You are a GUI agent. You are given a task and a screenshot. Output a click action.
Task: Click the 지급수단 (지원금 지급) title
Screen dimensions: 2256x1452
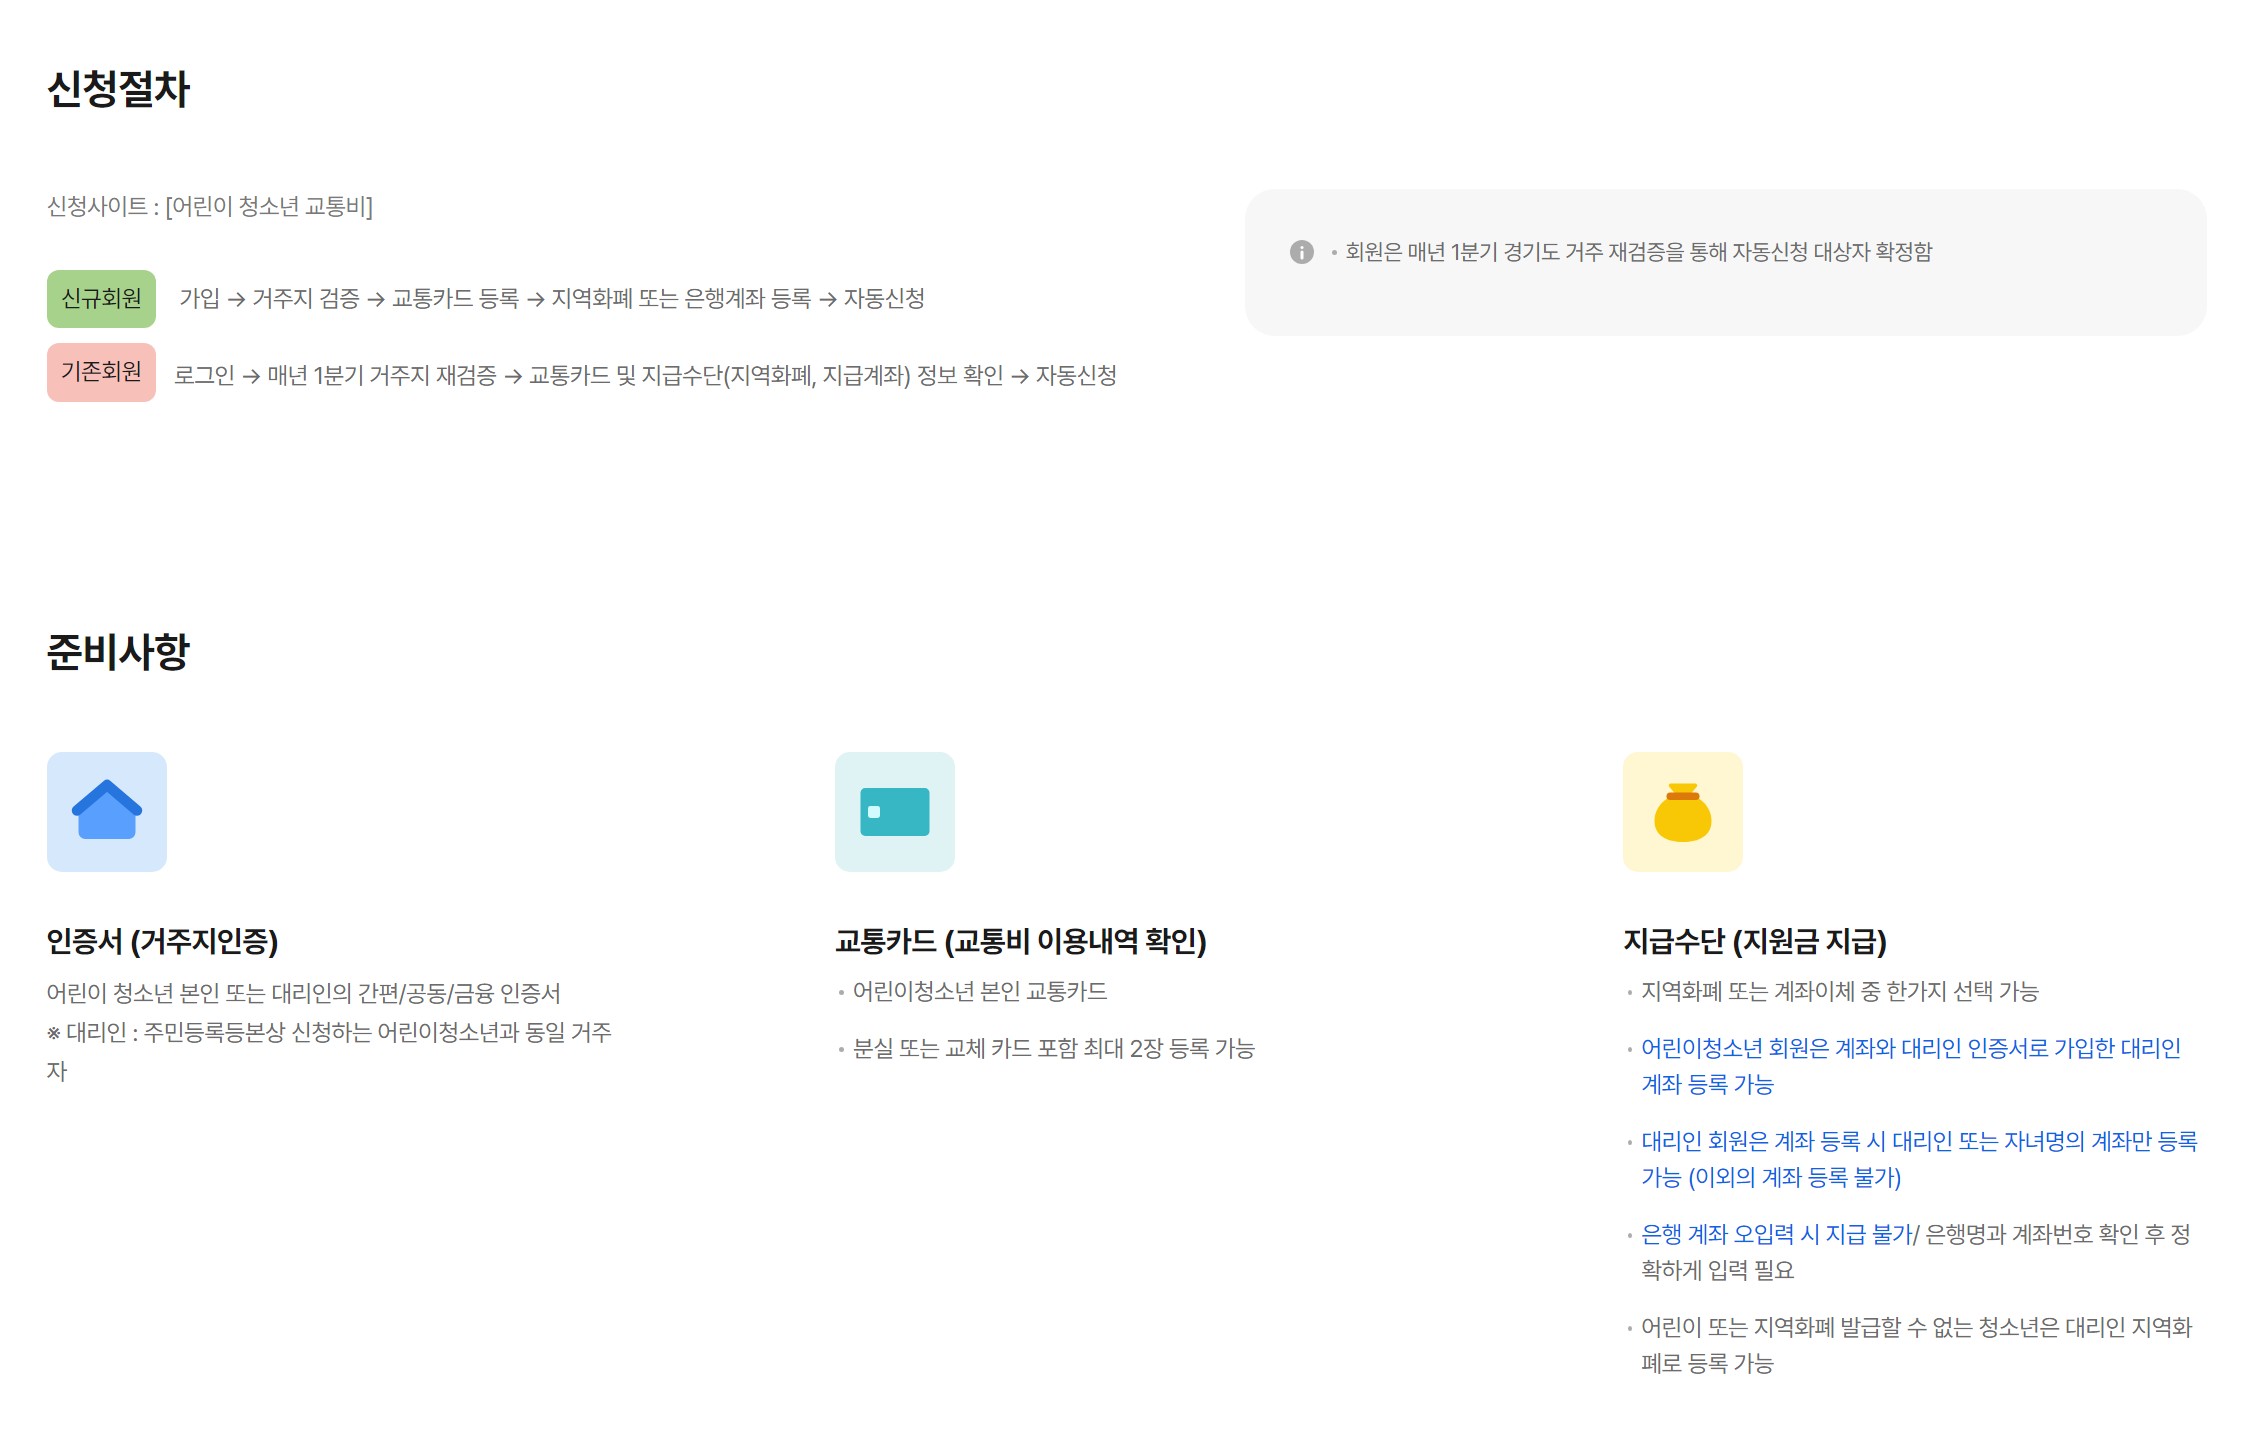coord(1754,941)
